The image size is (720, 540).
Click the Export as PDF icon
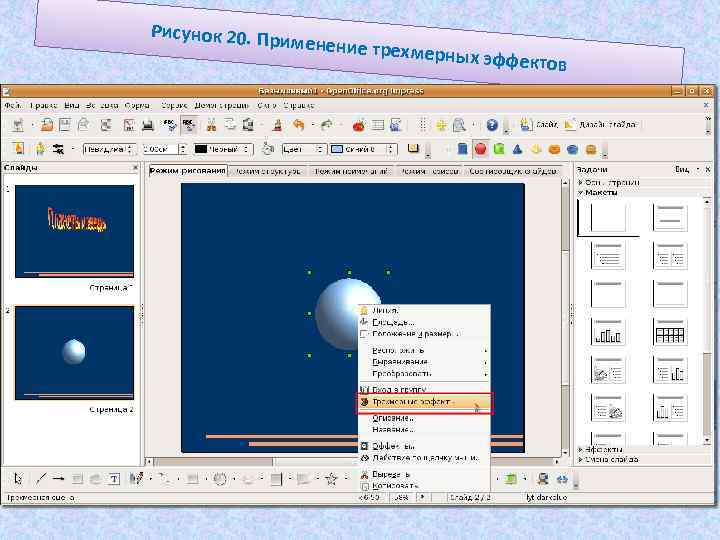[129, 125]
